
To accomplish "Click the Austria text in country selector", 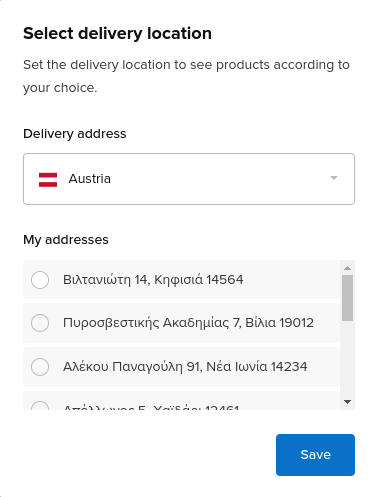I will [89, 179].
